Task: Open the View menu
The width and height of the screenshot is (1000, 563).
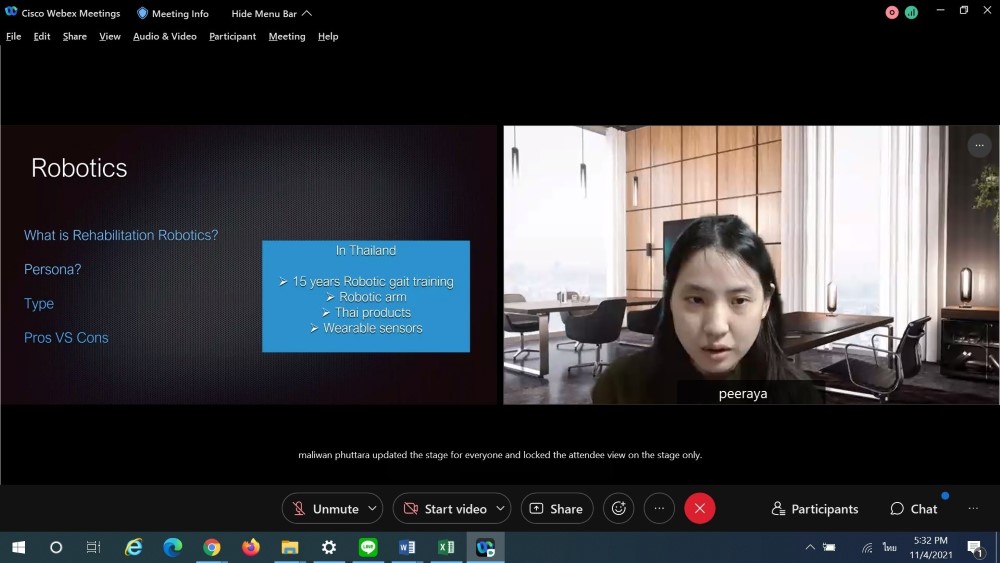Action: (x=110, y=36)
